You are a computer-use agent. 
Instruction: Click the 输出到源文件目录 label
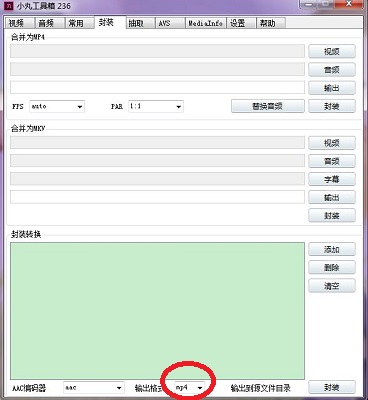[260, 388]
